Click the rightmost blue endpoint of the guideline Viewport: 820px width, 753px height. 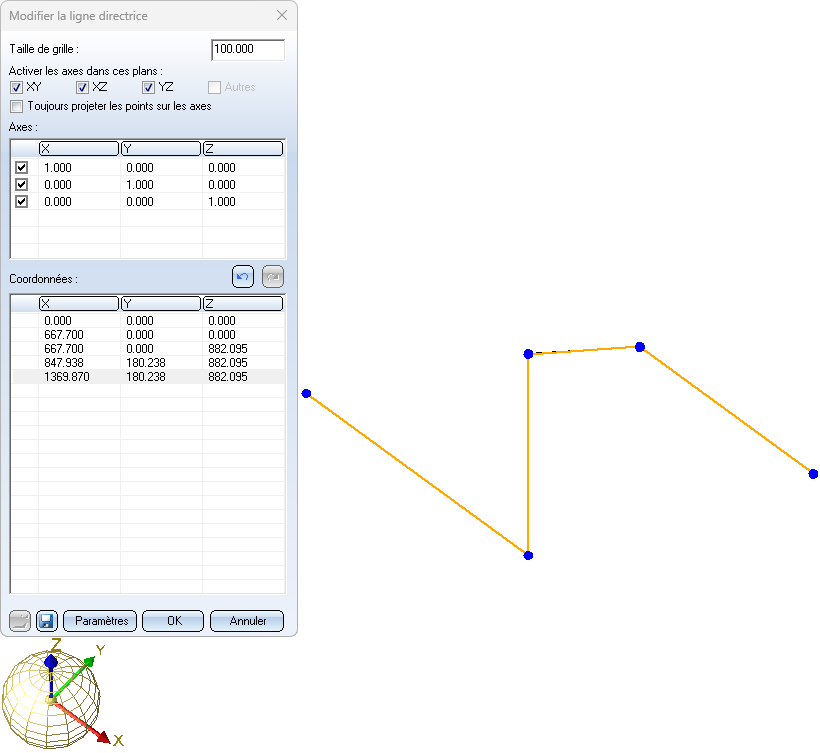[x=813, y=474]
